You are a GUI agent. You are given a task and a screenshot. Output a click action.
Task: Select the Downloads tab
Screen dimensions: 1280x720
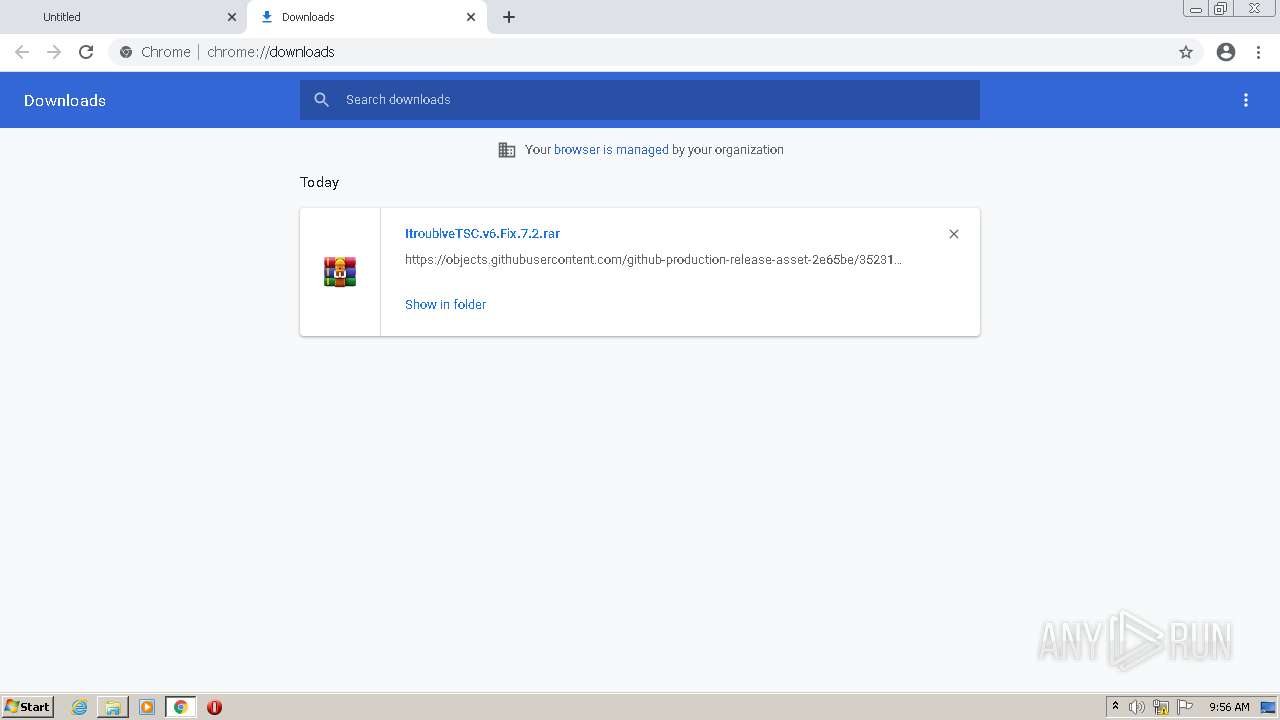point(366,17)
